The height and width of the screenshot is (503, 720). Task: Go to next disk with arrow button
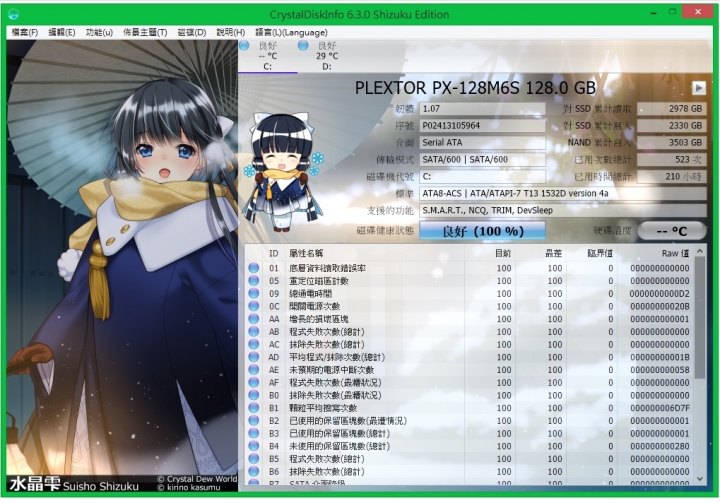pyautogui.click(x=698, y=87)
